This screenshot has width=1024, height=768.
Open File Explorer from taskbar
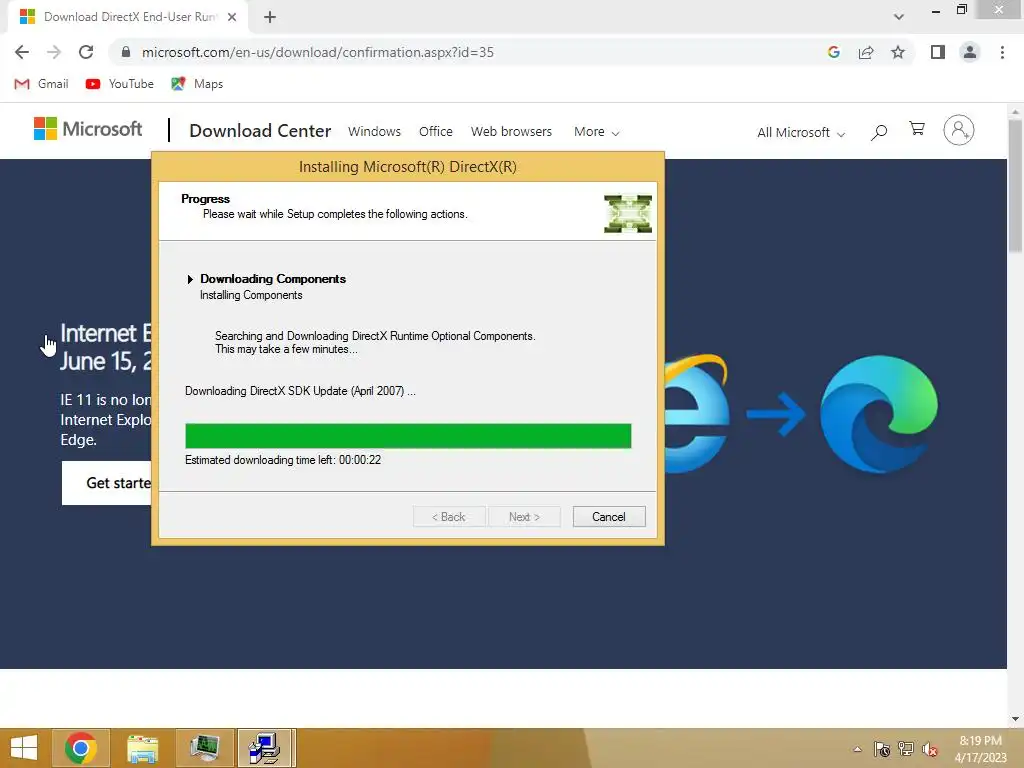point(142,748)
